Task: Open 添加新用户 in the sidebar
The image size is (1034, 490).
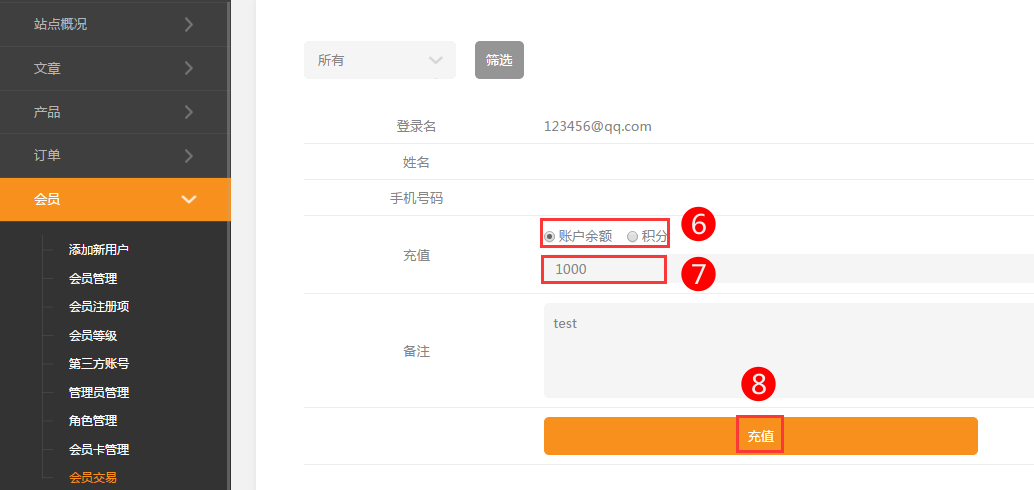Action: [x=98, y=250]
